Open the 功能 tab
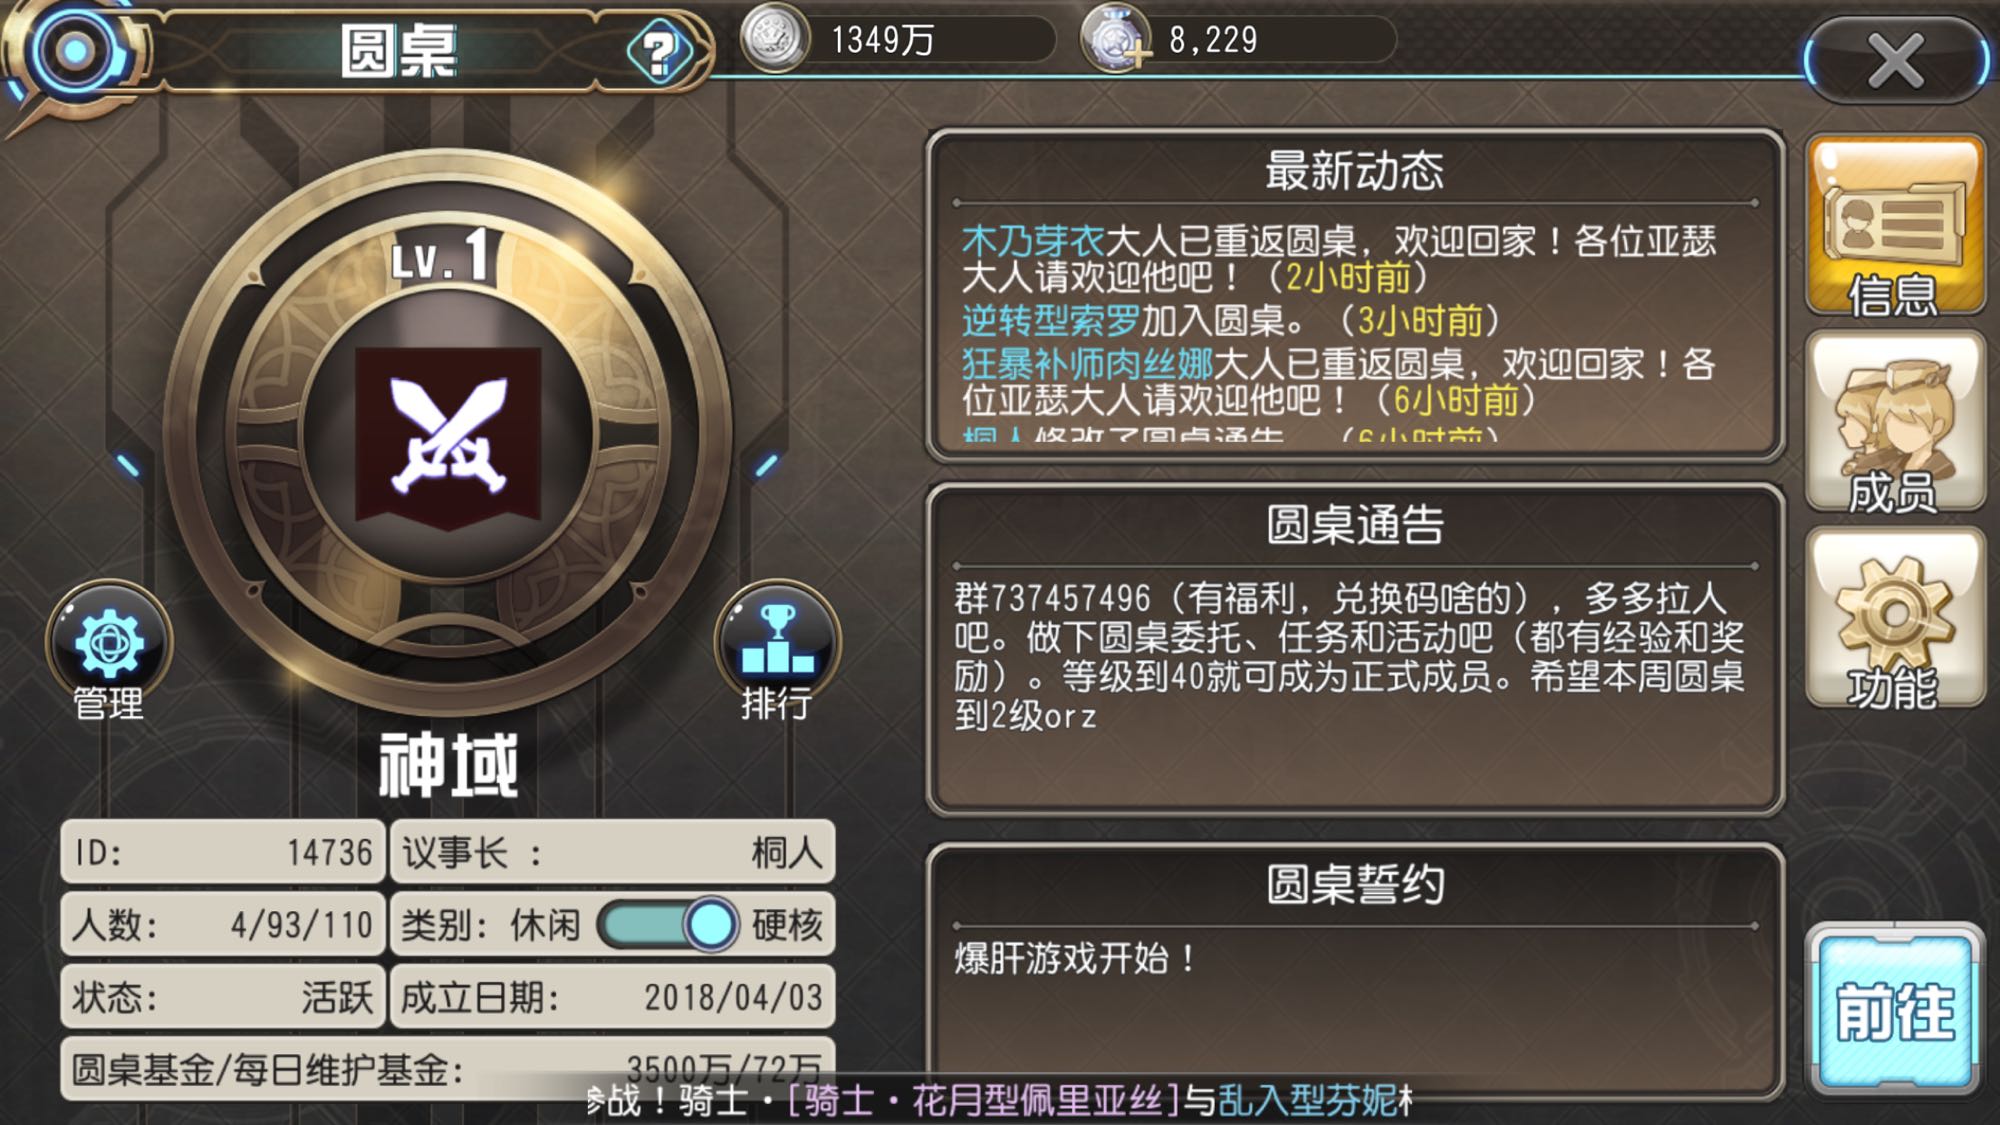This screenshot has height=1125, width=2000. coord(1895,619)
